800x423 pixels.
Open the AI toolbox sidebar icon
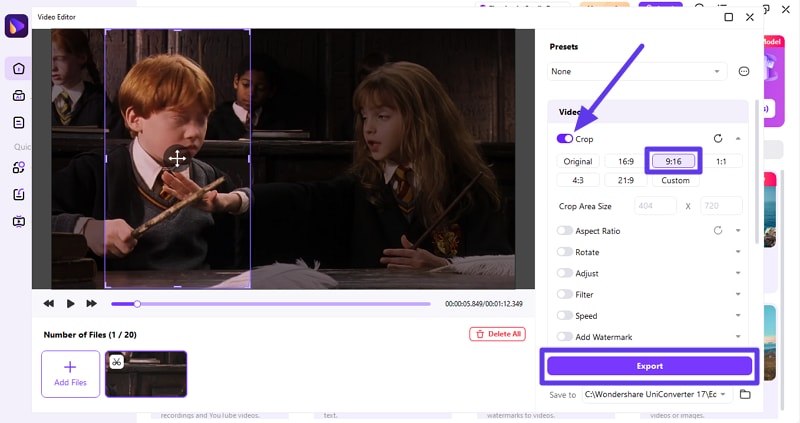coord(19,95)
